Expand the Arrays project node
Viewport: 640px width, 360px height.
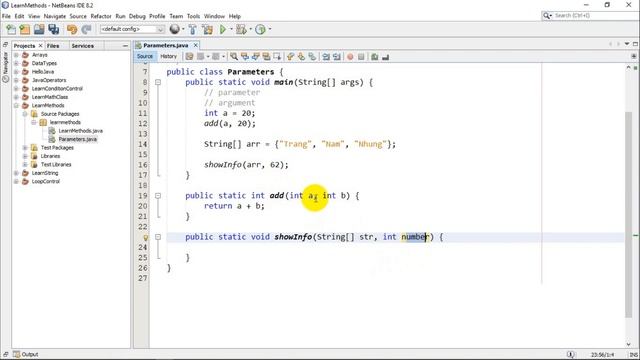click(x=16, y=55)
